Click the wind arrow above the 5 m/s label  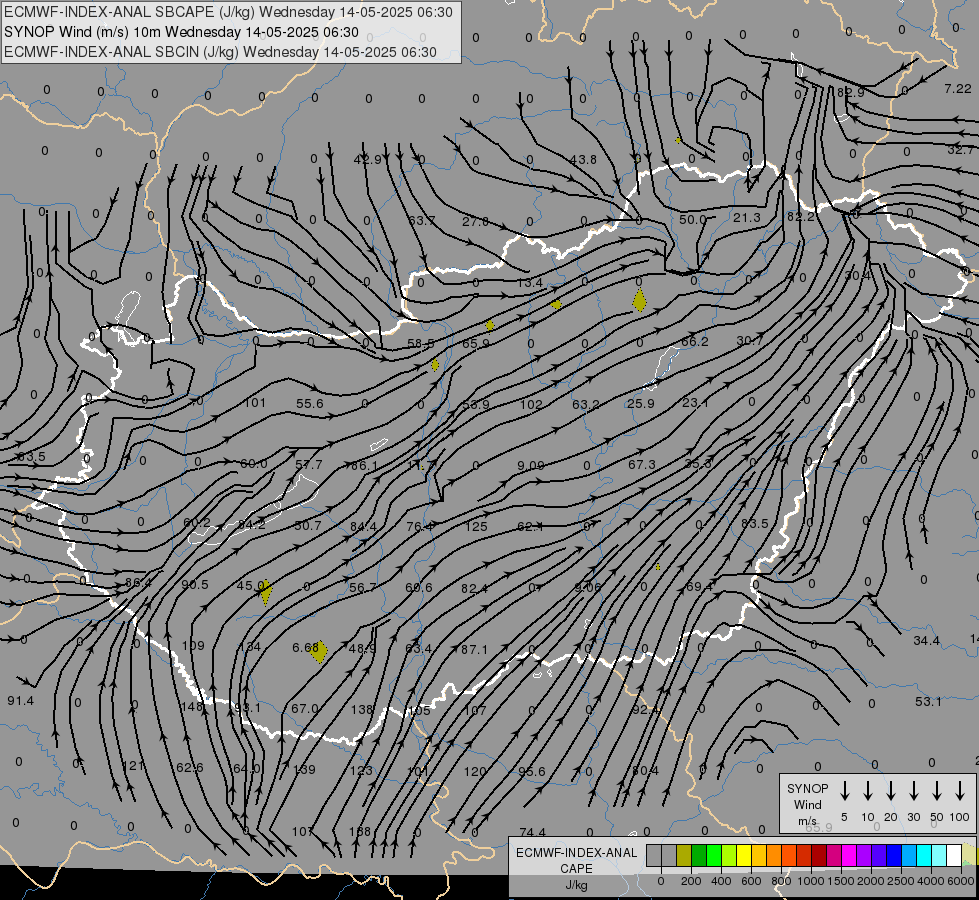(844, 790)
